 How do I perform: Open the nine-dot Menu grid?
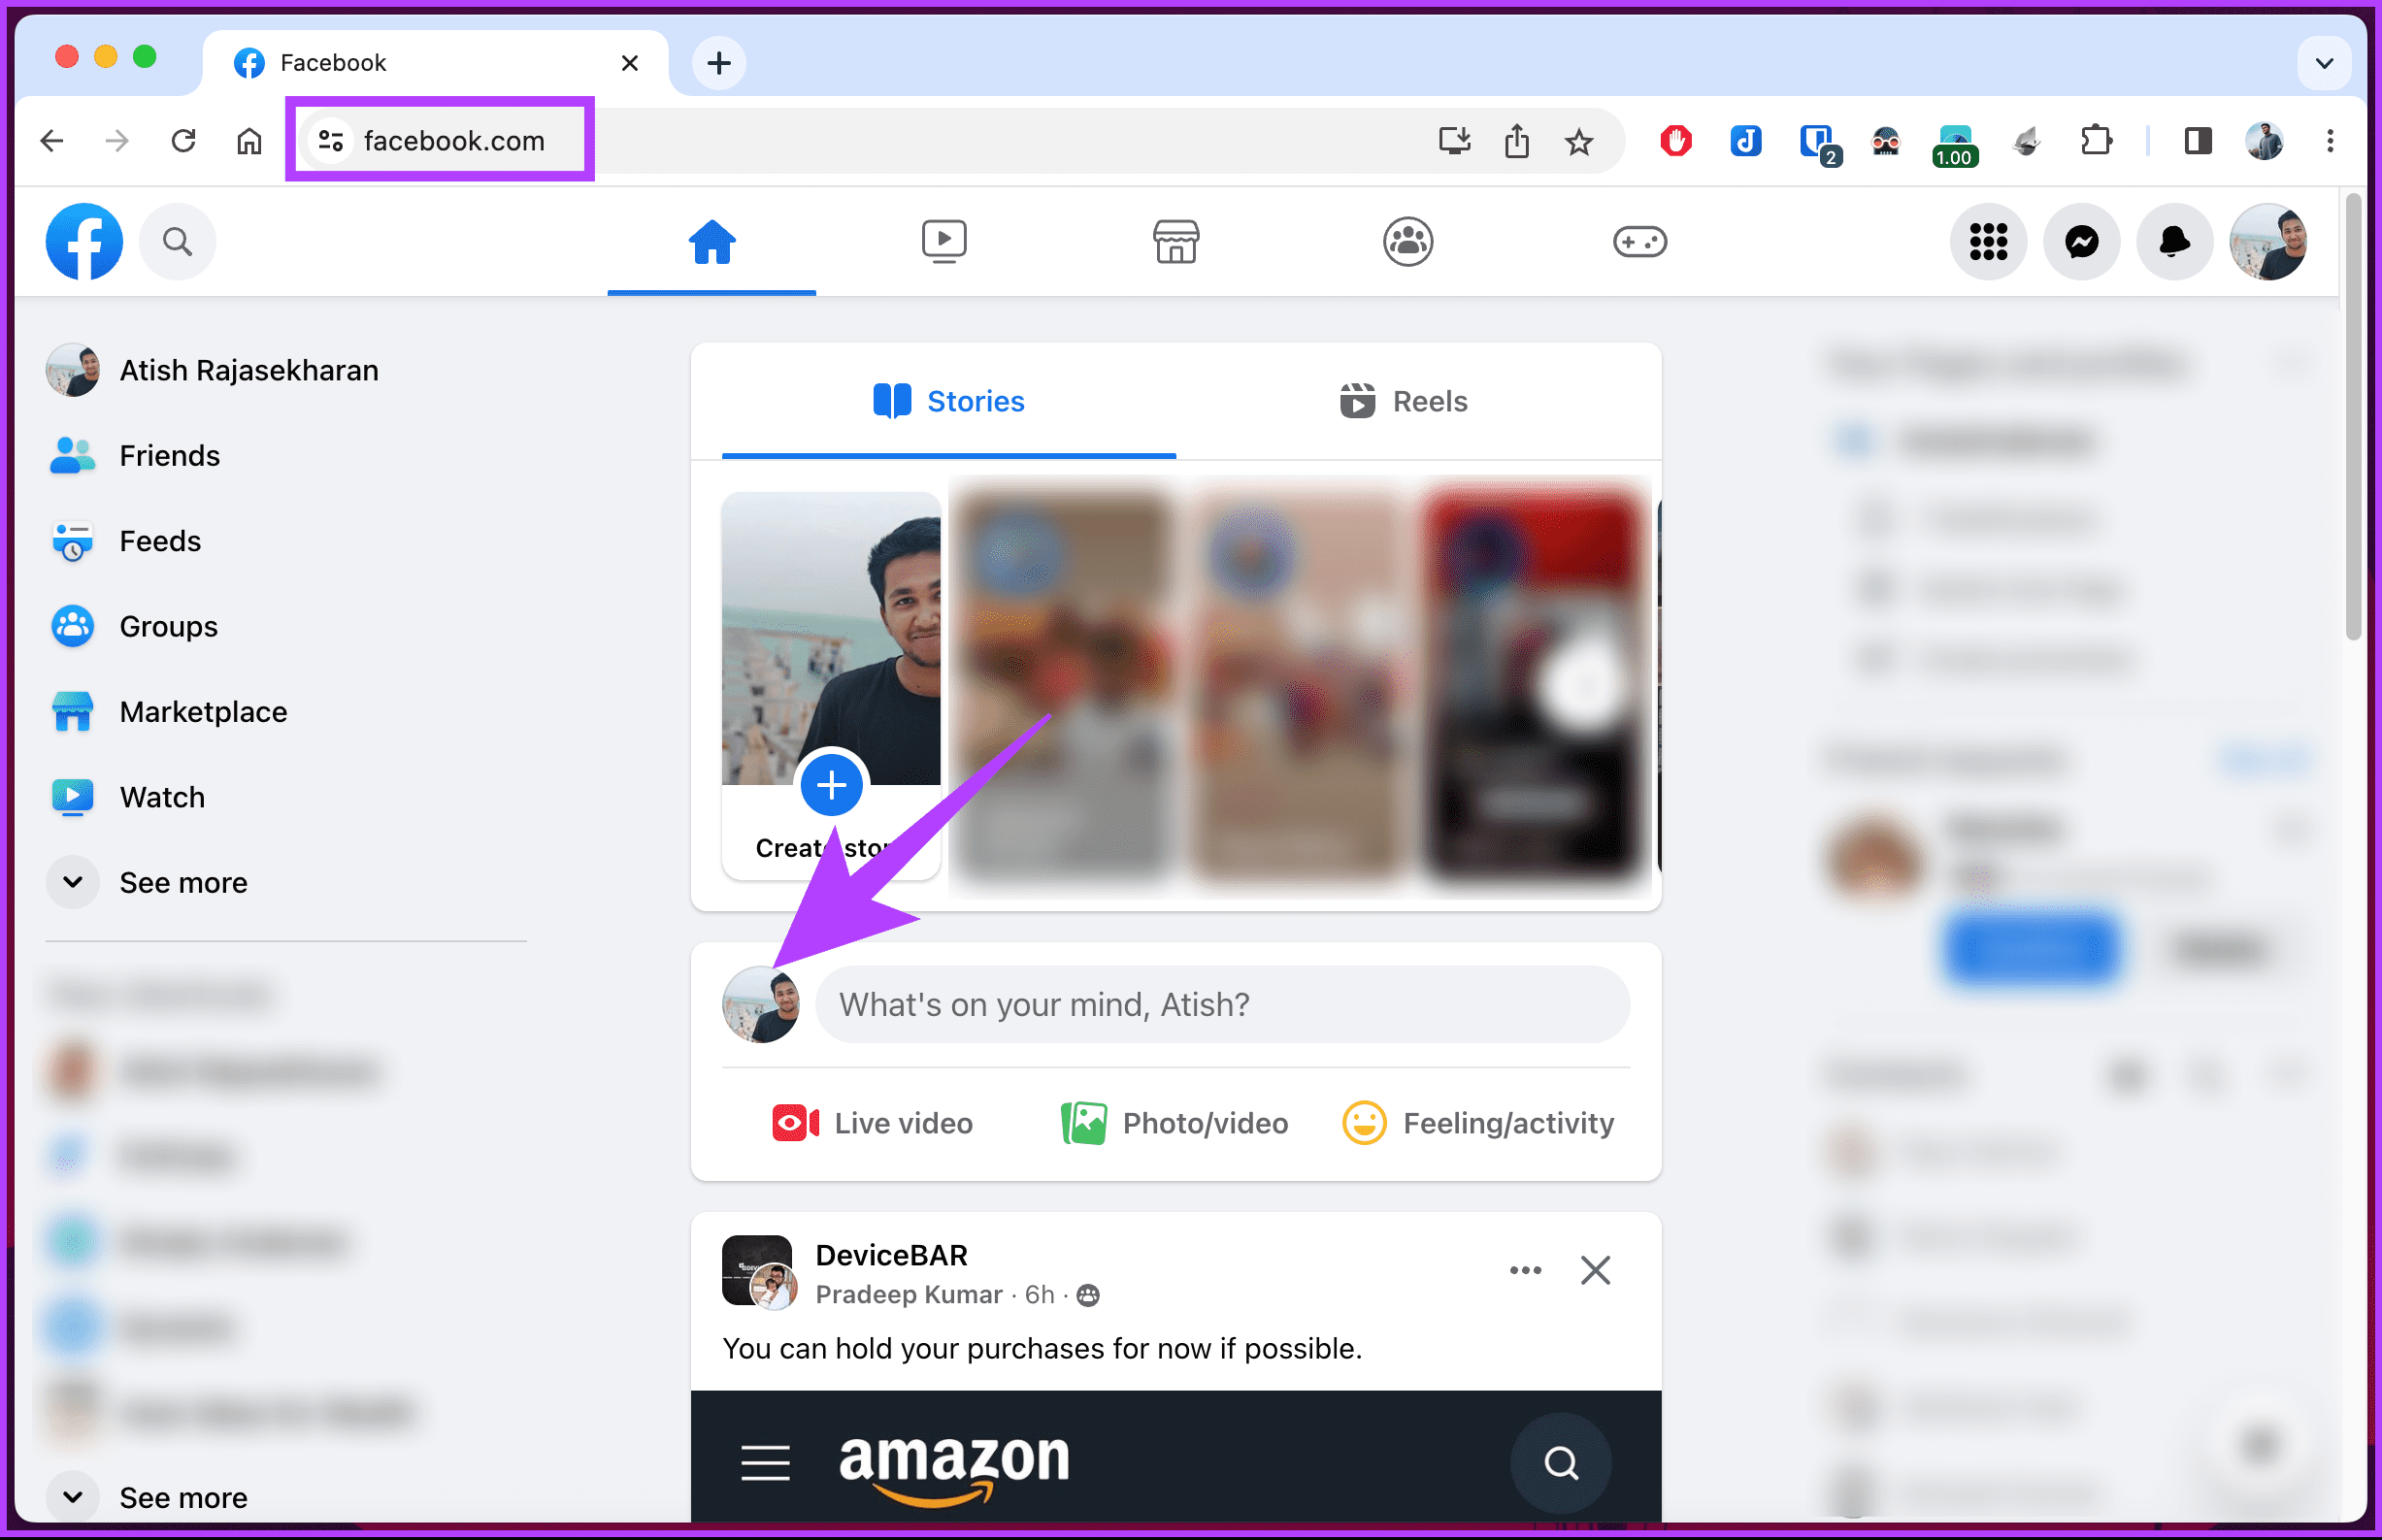pos(1988,241)
